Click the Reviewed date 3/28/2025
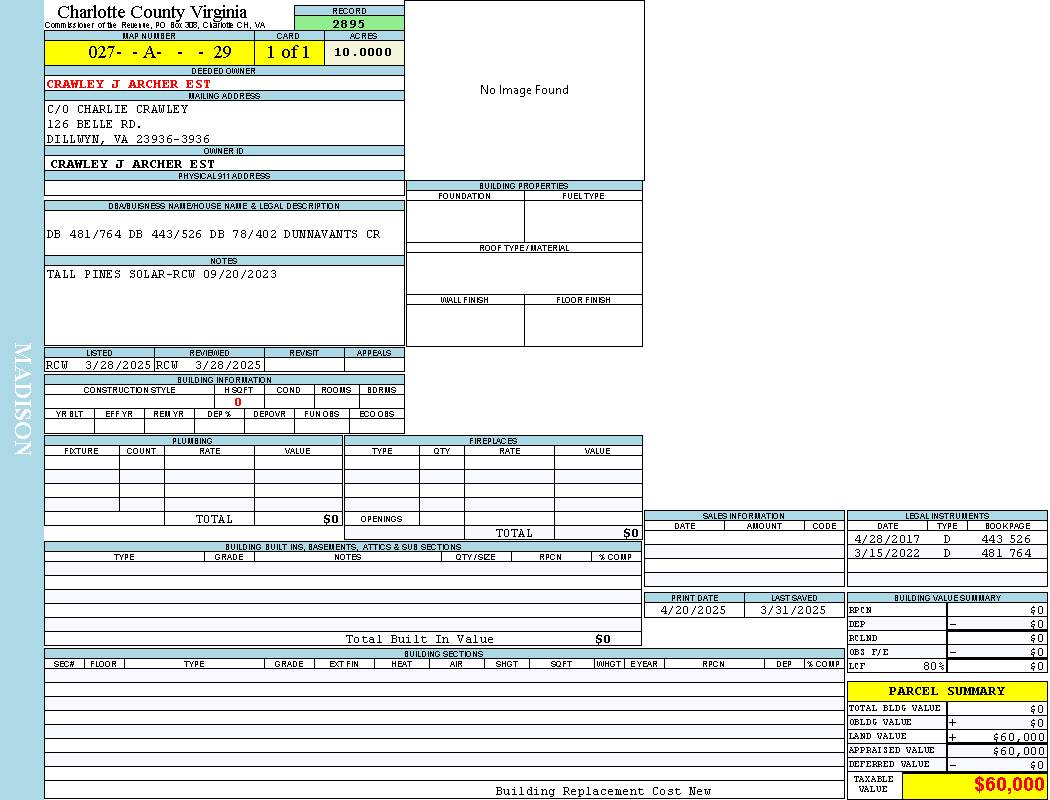 click(x=227, y=365)
